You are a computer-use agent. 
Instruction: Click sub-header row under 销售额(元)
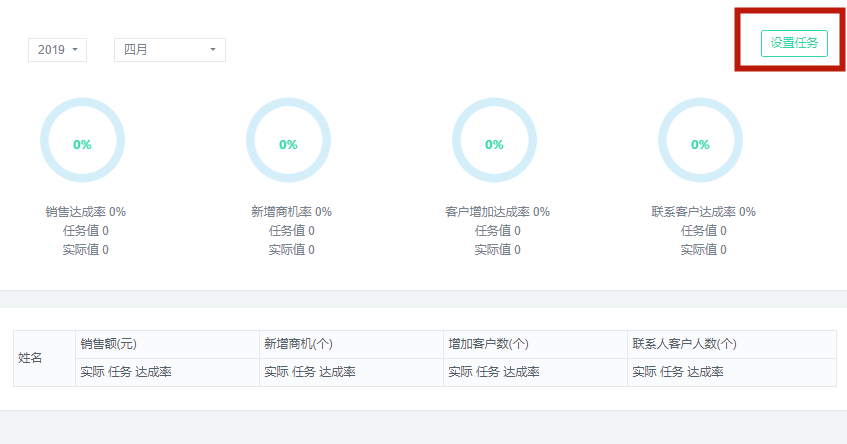(126, 372)
